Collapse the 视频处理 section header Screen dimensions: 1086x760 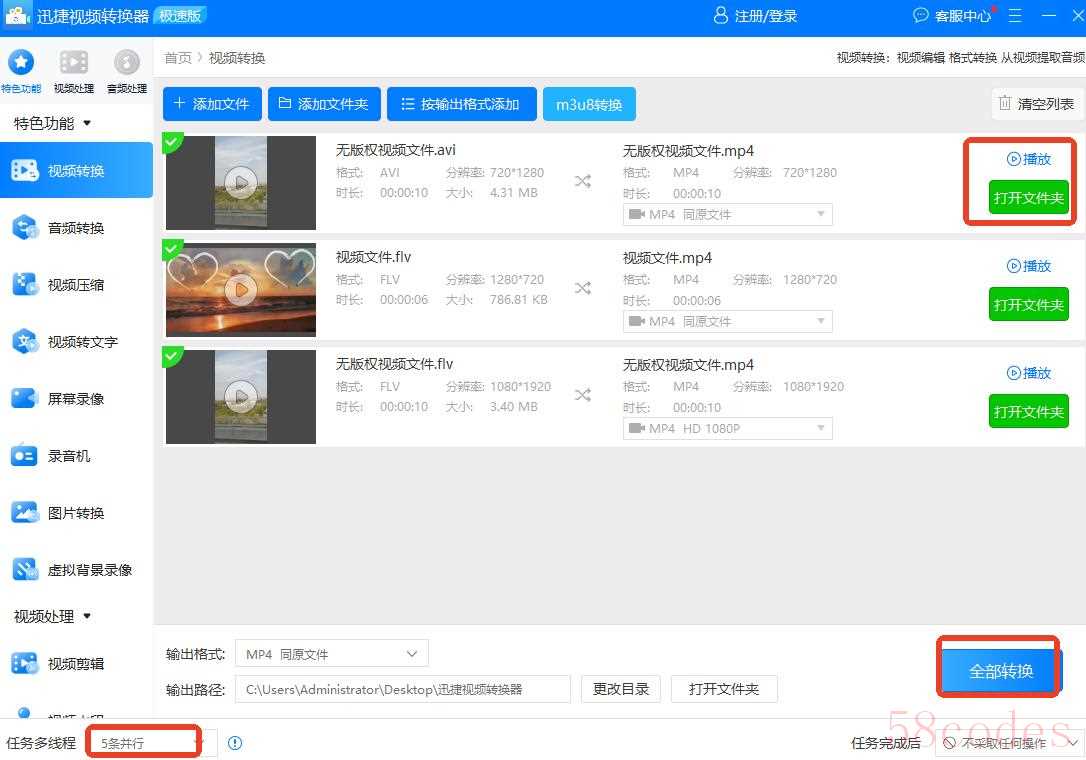pyautogui.click(x=52, y=616)
